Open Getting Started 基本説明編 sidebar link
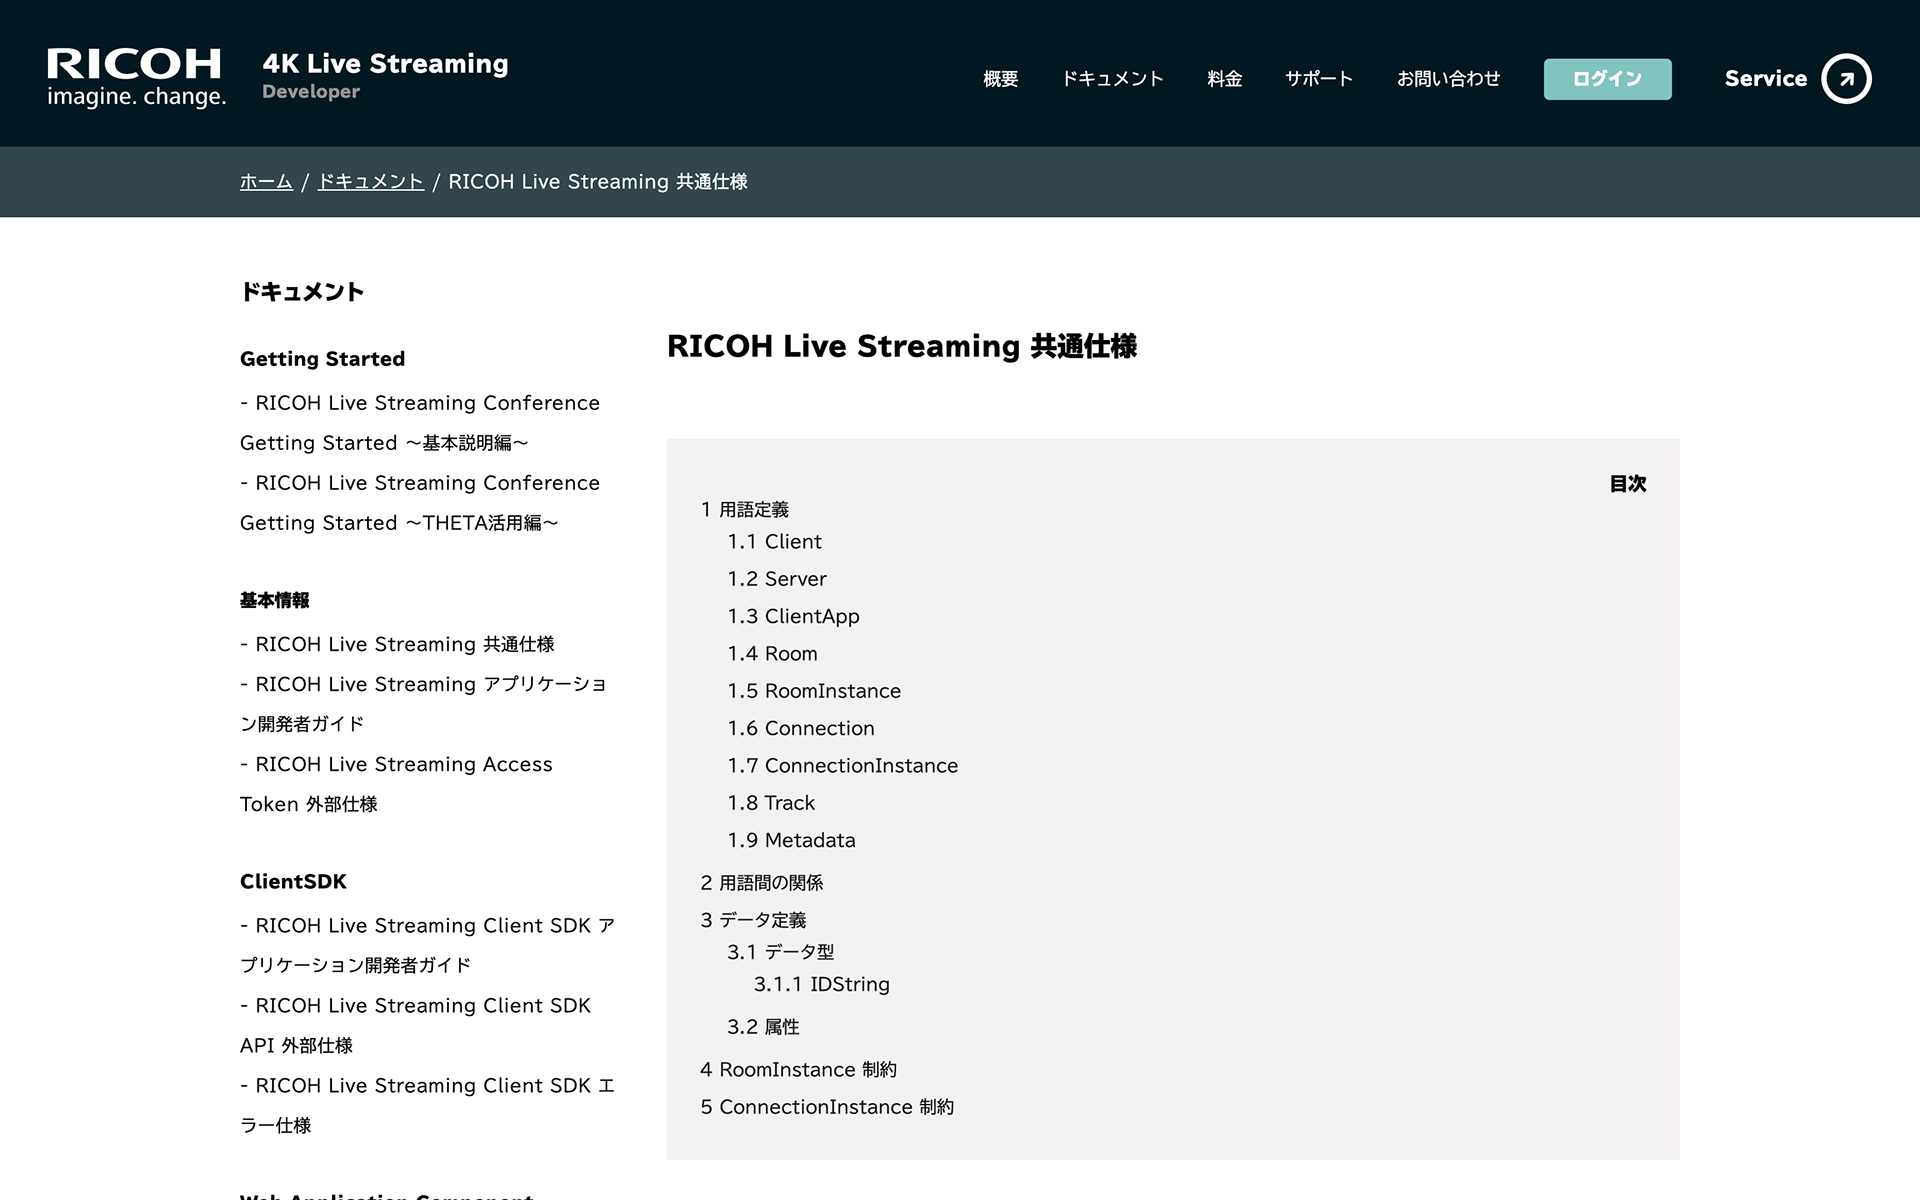 420,422
